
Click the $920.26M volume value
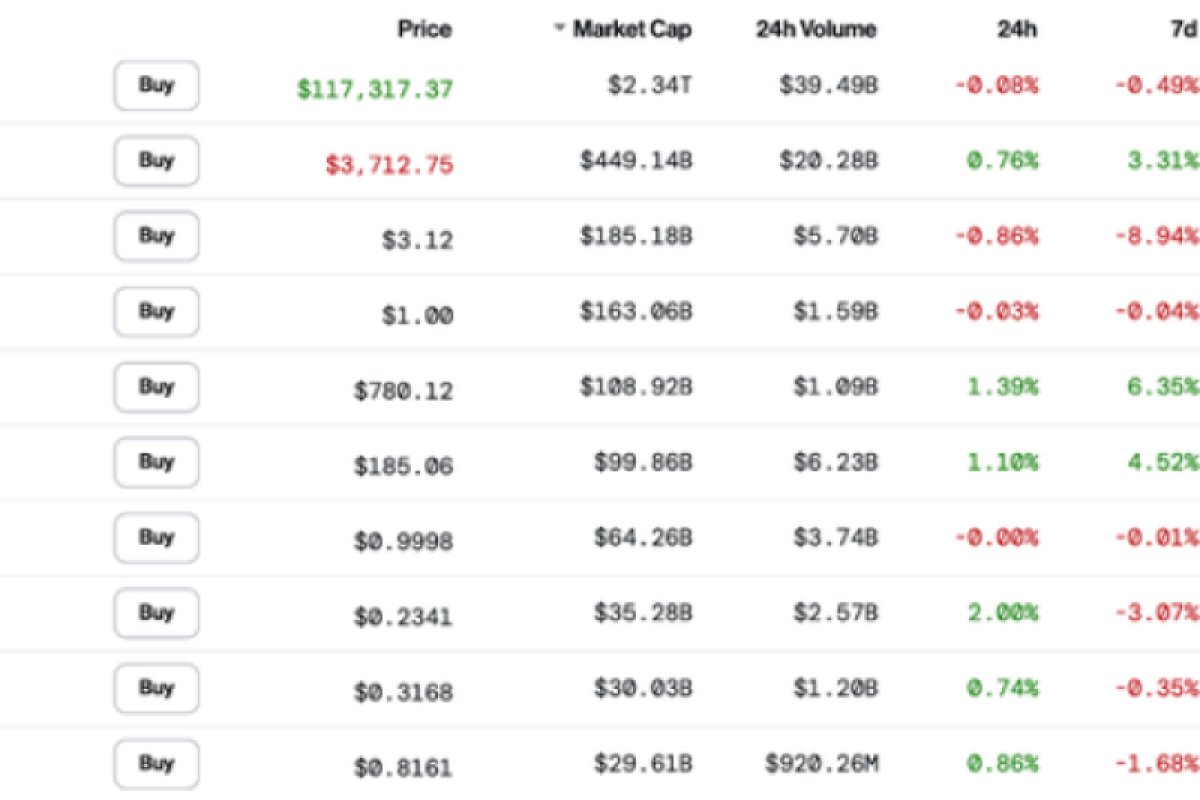click(x=822, y=765)
